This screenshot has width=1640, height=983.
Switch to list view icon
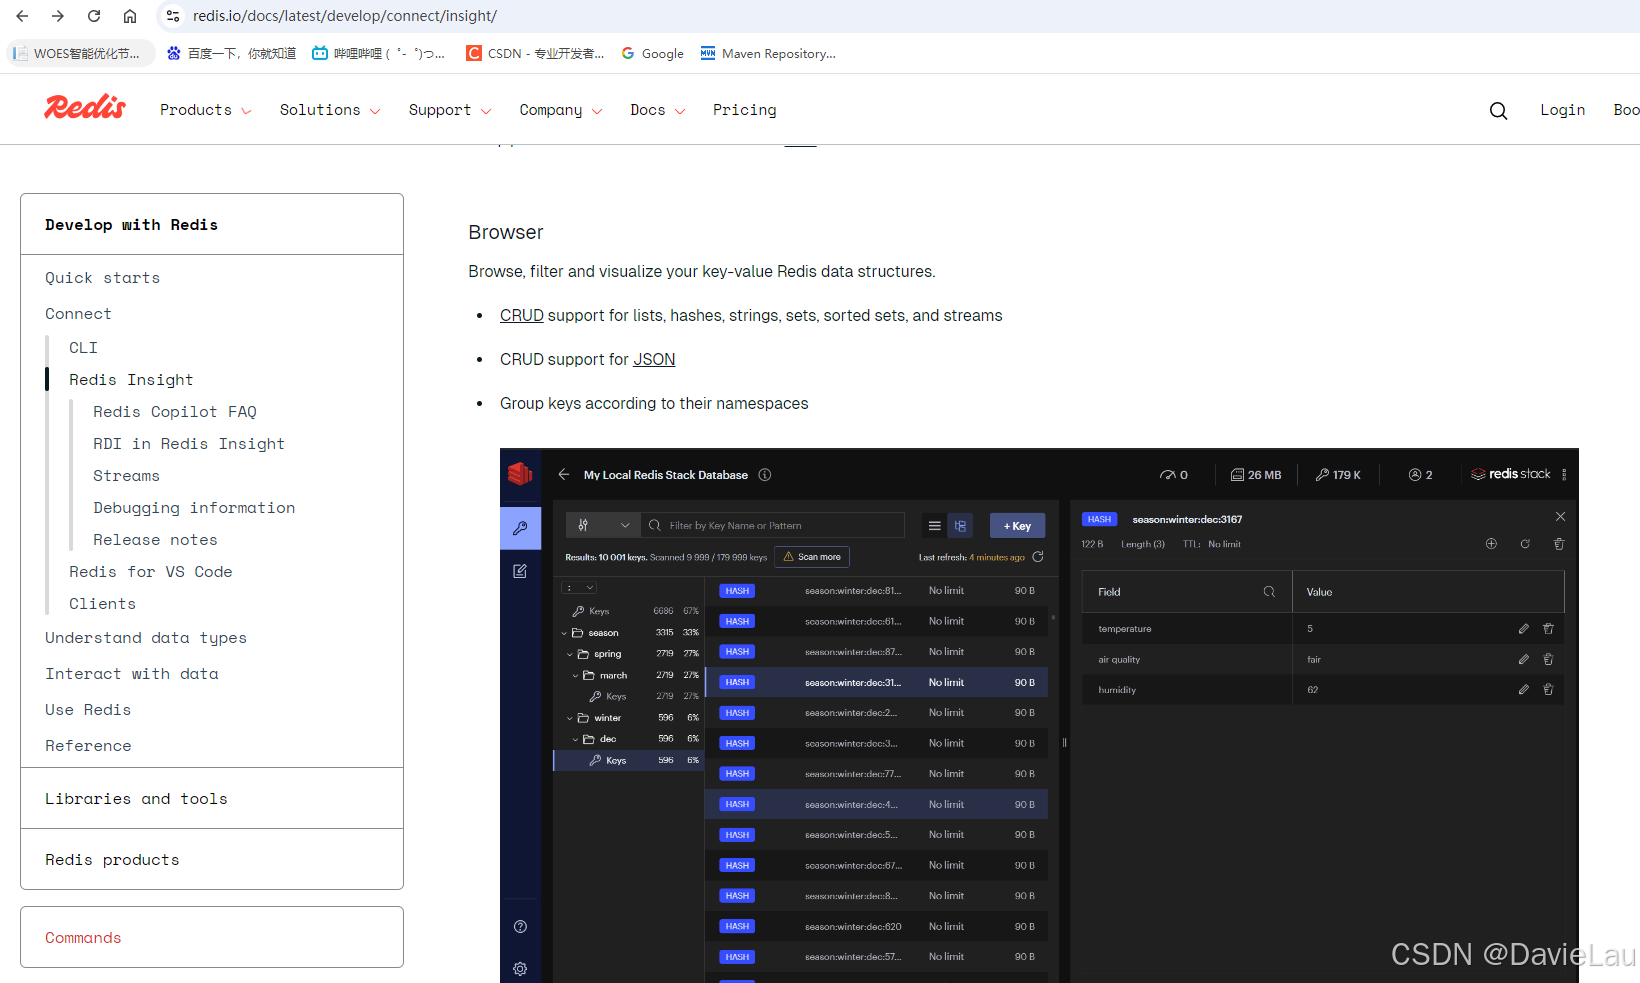click(934, 526)
